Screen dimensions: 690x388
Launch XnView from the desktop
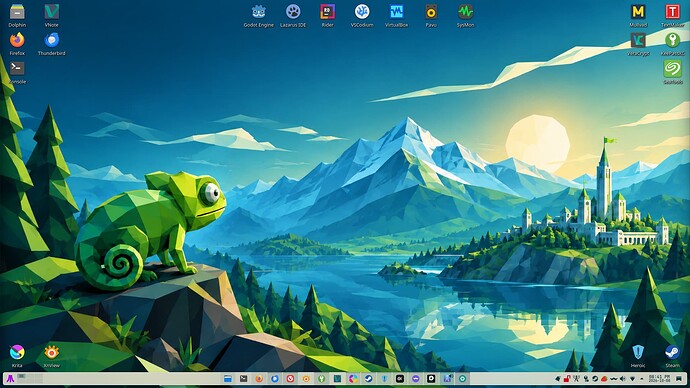coord(51,355)
